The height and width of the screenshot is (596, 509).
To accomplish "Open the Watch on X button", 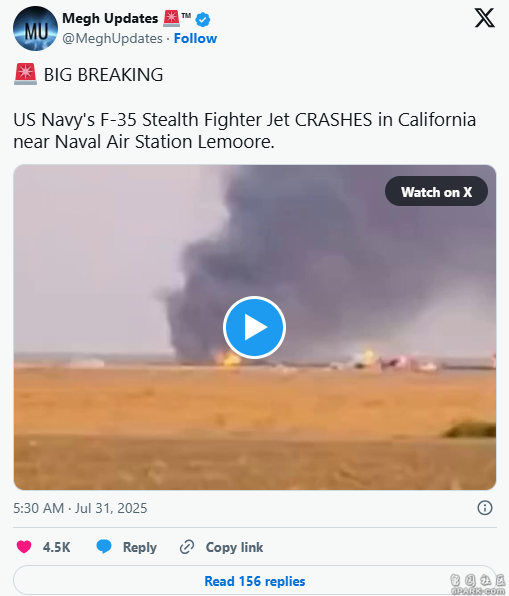I will (436, 192).
